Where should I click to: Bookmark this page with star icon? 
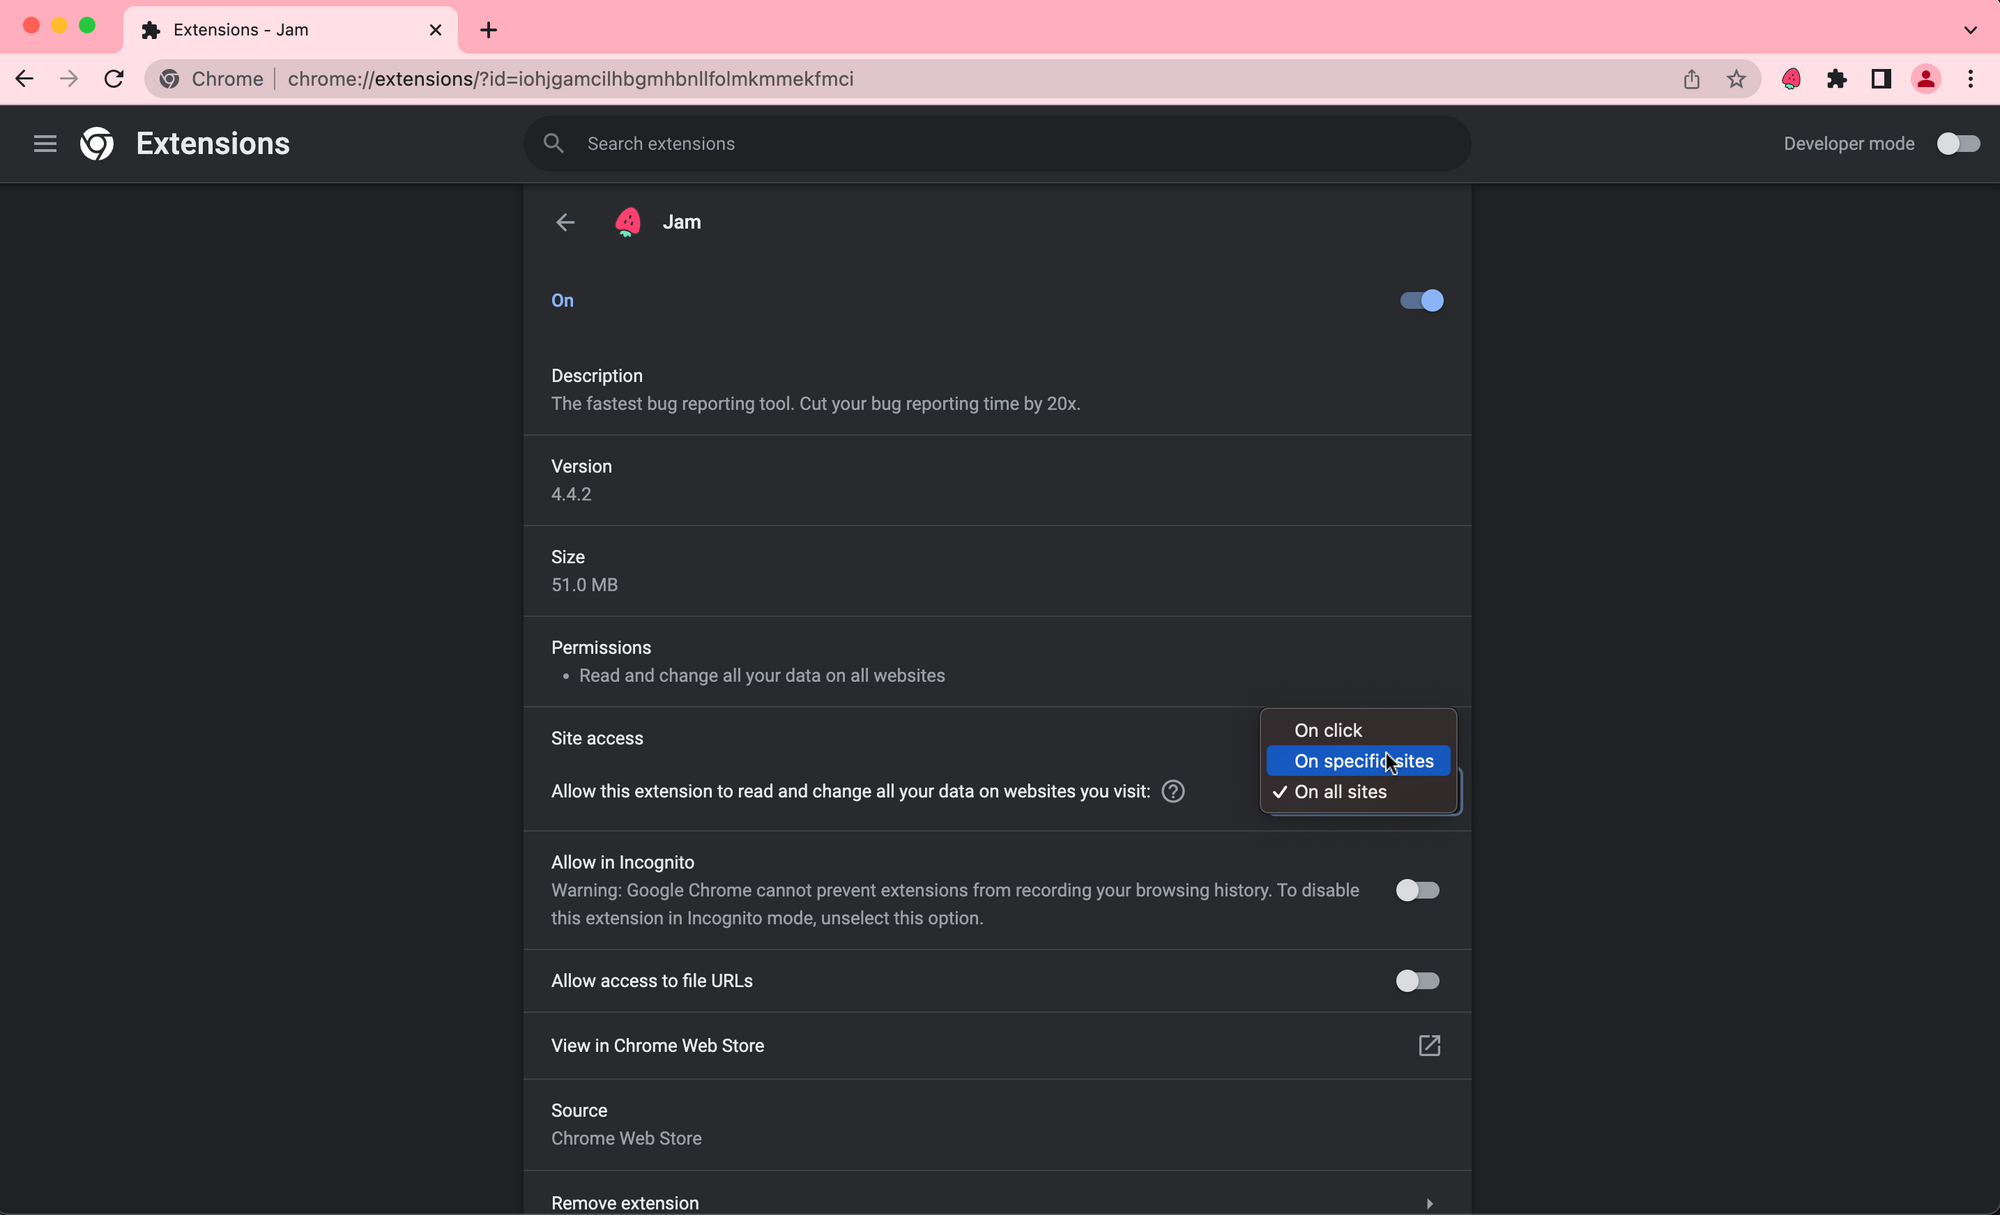coord(1736,79)
